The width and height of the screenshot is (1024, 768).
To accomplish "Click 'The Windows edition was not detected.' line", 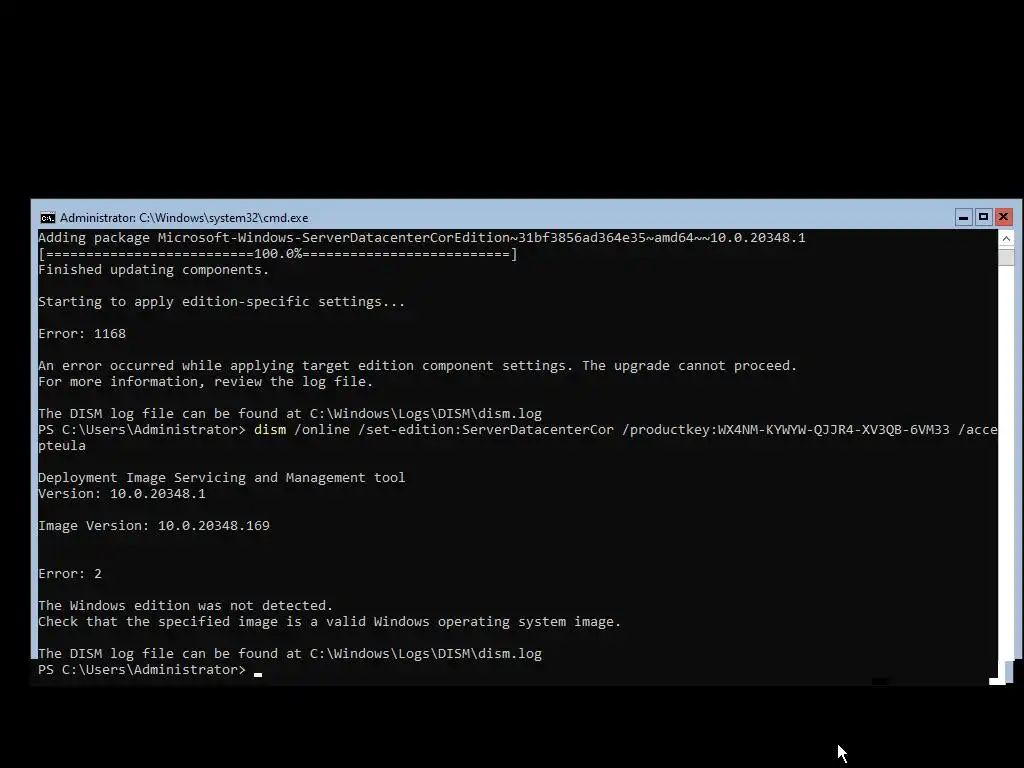I will (x=185, y=605).
